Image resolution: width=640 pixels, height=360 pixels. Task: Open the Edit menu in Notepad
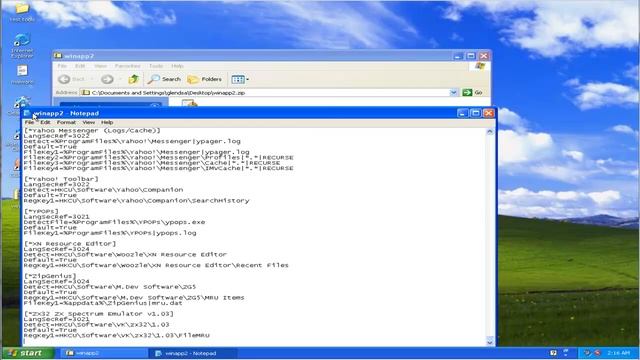(x=45, y=122)
